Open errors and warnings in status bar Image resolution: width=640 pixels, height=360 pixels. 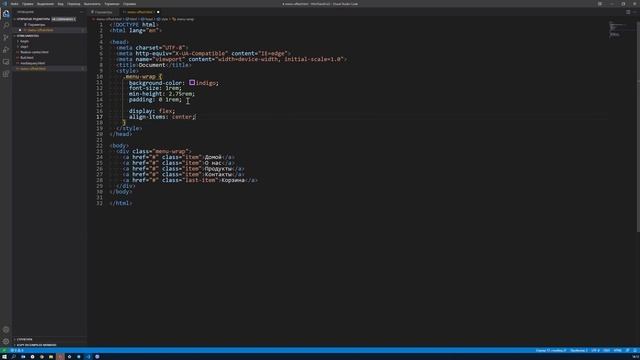pyautogui.click(x=17, y=350)
